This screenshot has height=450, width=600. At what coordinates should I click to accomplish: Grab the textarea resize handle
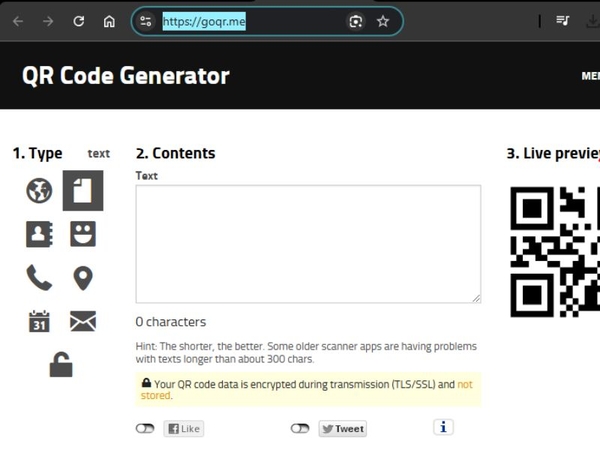click(476, 298)
